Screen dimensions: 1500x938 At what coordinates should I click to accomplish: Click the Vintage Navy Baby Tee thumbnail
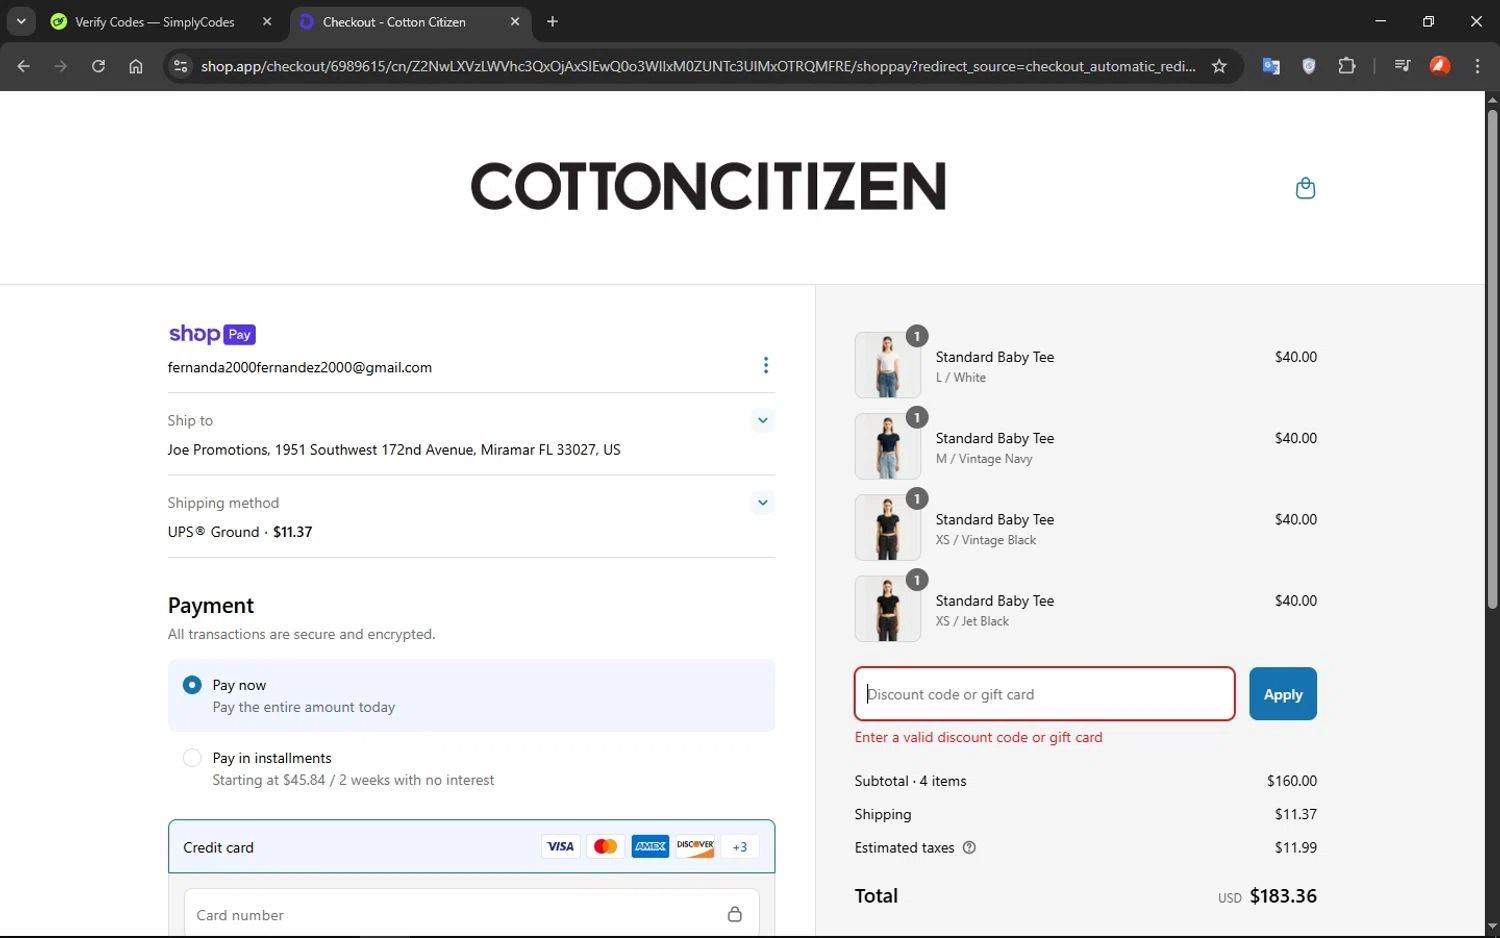(x=888, y=446)
